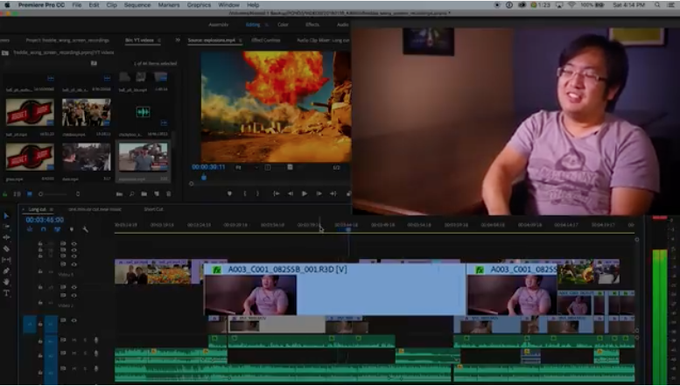680x386 pixels.
Task: Click the sort icons button in project panel
Action: pos(78,194)
